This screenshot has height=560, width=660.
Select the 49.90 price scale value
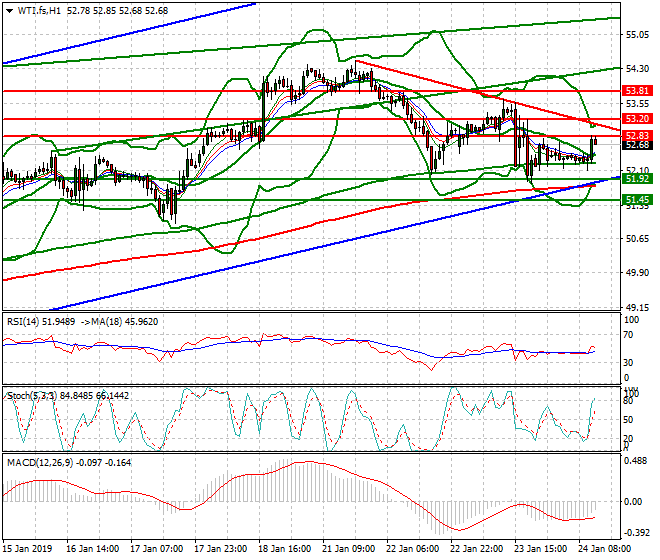(637, 273)
